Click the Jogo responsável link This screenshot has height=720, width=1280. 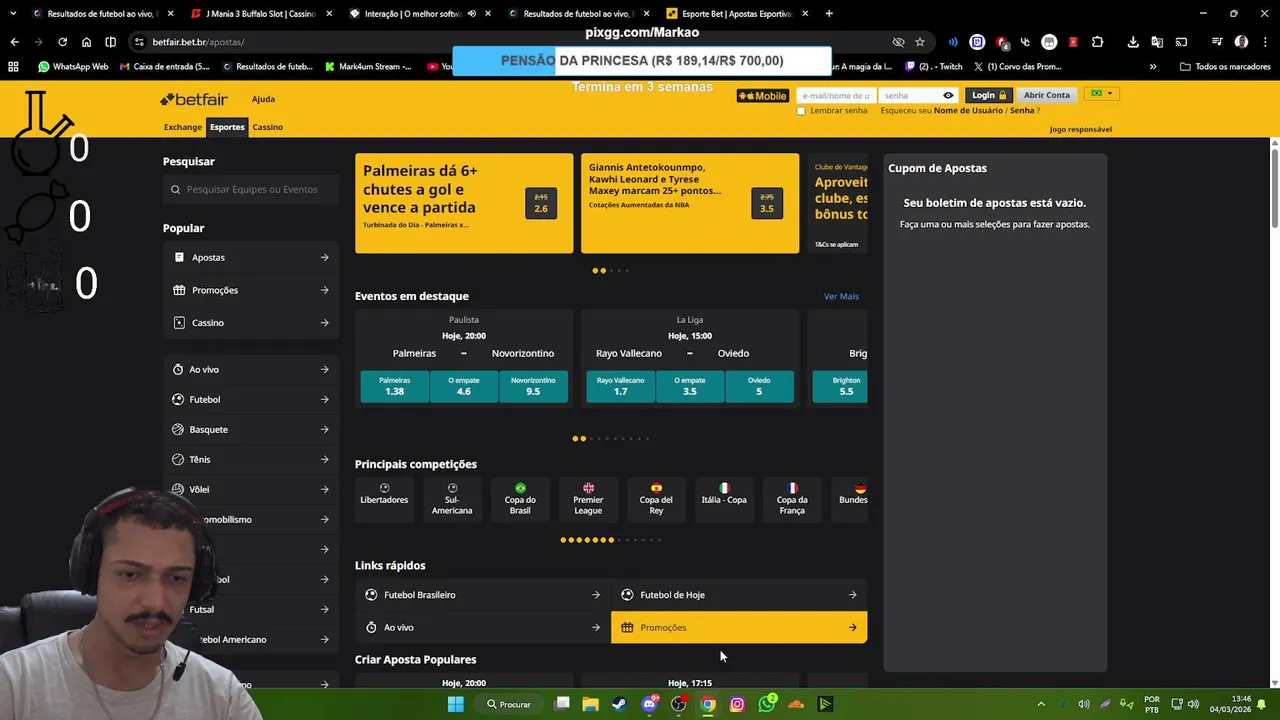(x=1080, y=129)
